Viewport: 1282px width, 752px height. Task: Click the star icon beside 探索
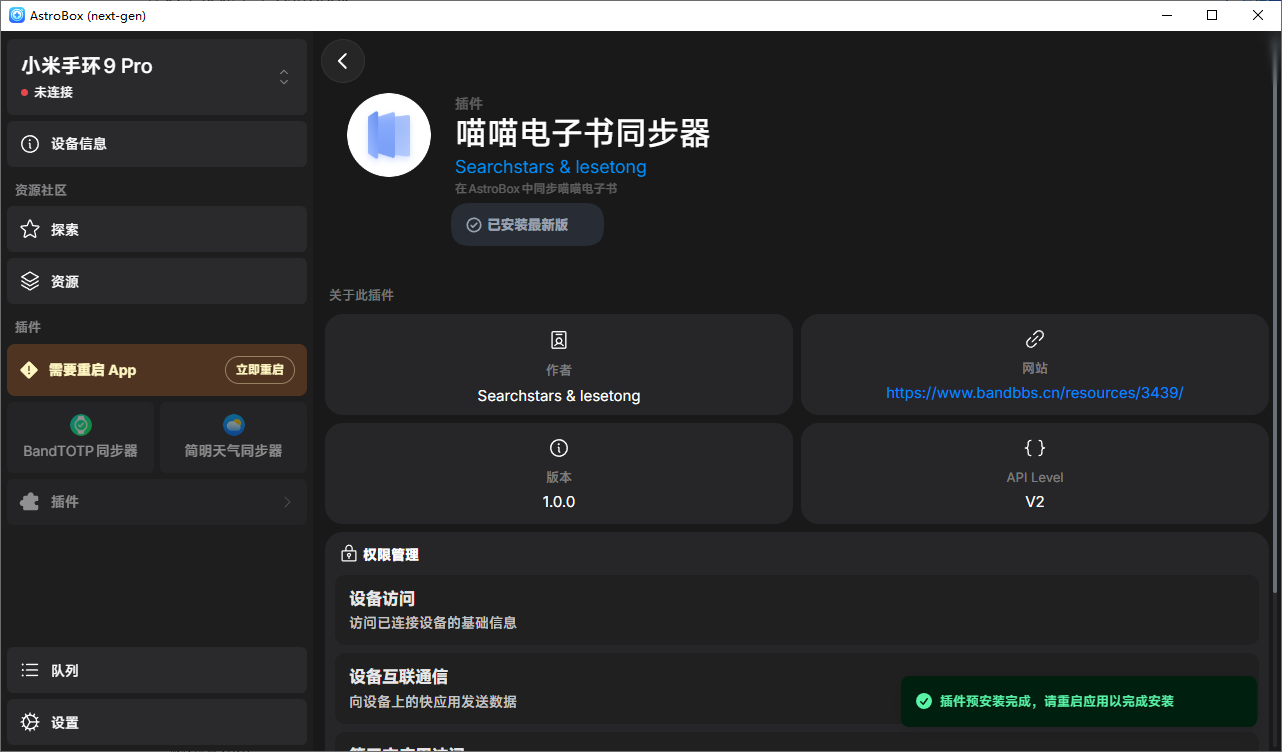coord(30,229)
